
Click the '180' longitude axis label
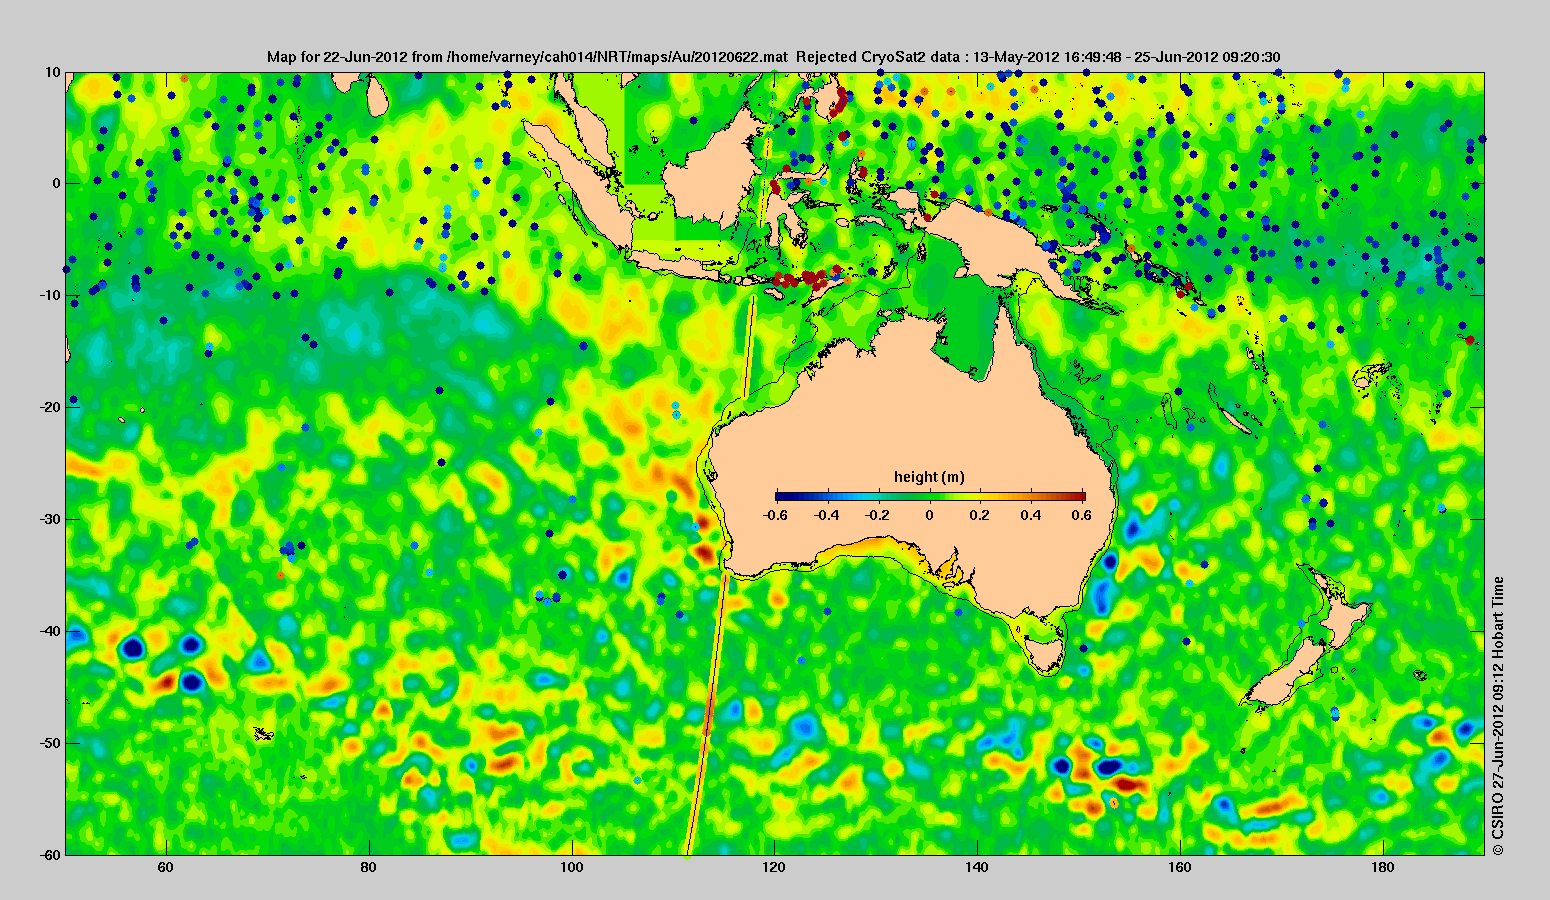[1384, 867]
